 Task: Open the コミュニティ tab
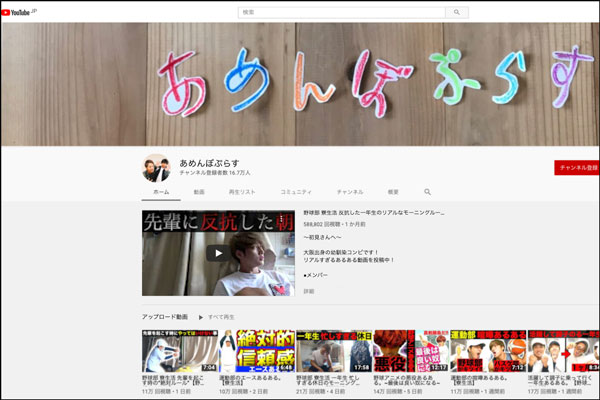(x=295, y=191)
